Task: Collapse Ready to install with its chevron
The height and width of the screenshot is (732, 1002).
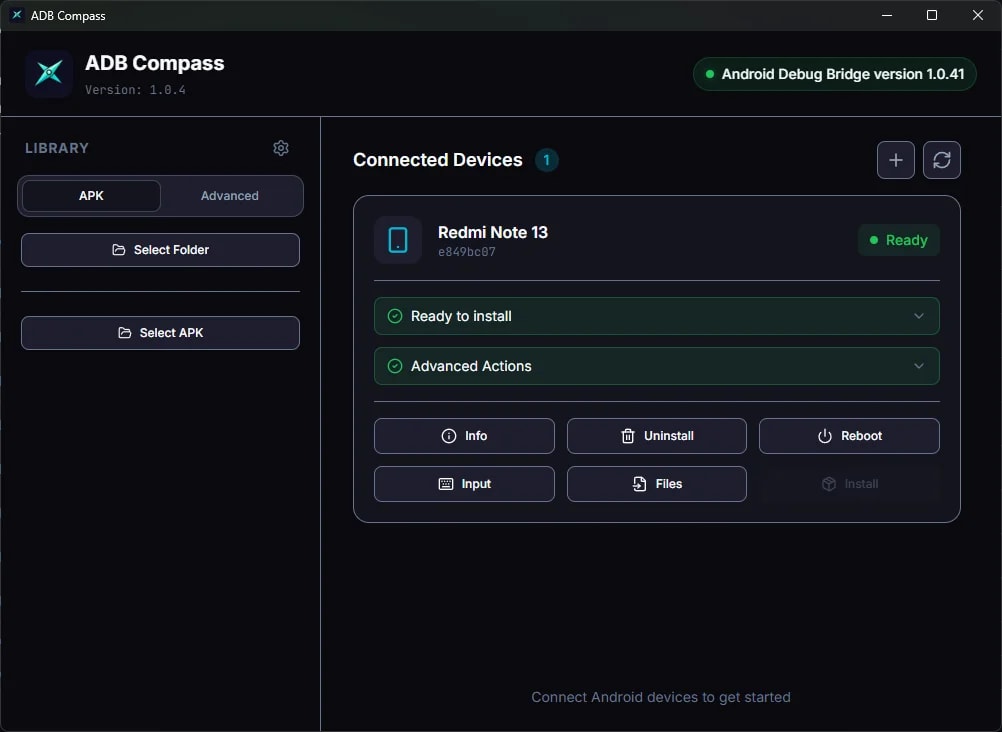Action: 918,315
